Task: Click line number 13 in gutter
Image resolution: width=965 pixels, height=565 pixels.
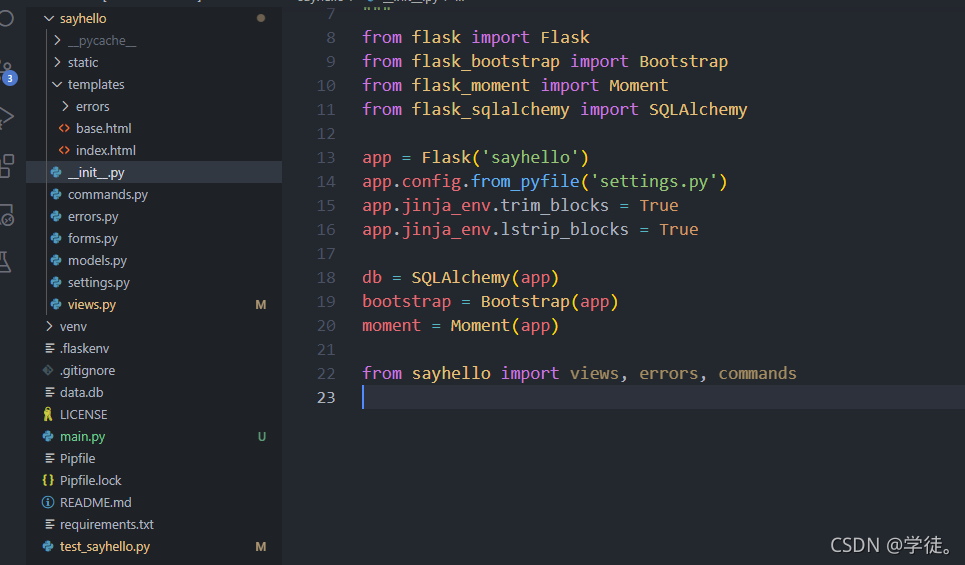Action: click(x=326, y=158)
